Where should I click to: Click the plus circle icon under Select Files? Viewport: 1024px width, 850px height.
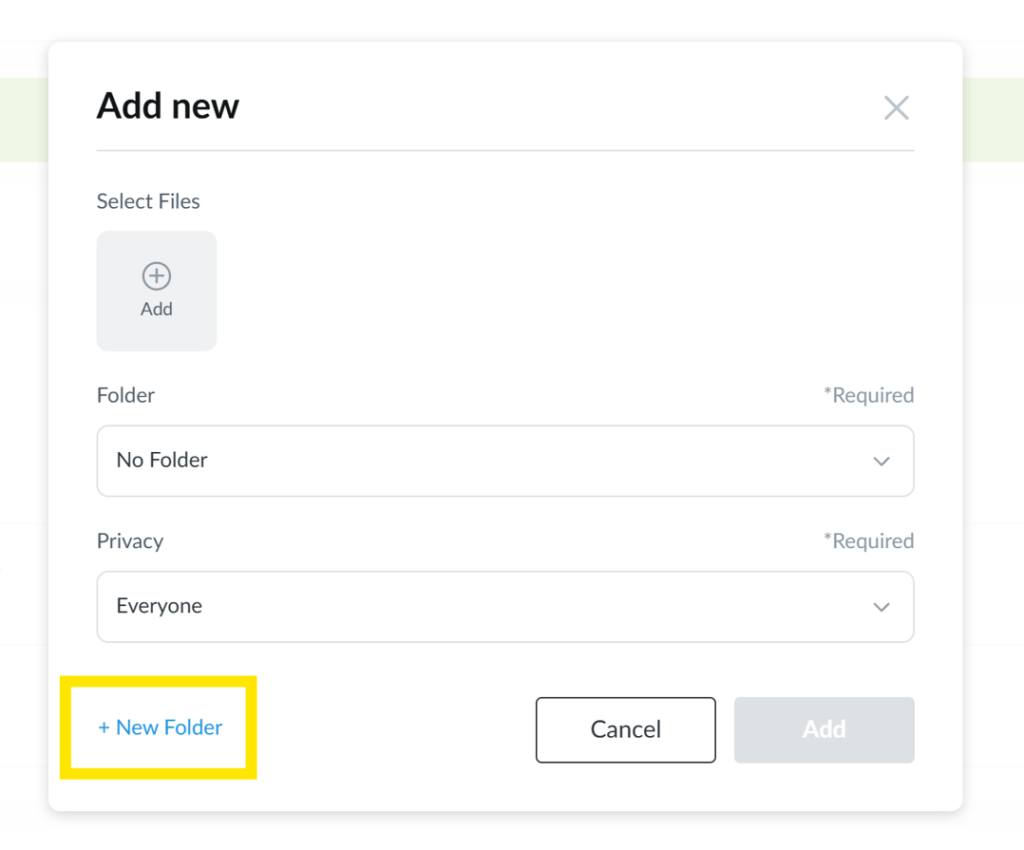point(156,277)
